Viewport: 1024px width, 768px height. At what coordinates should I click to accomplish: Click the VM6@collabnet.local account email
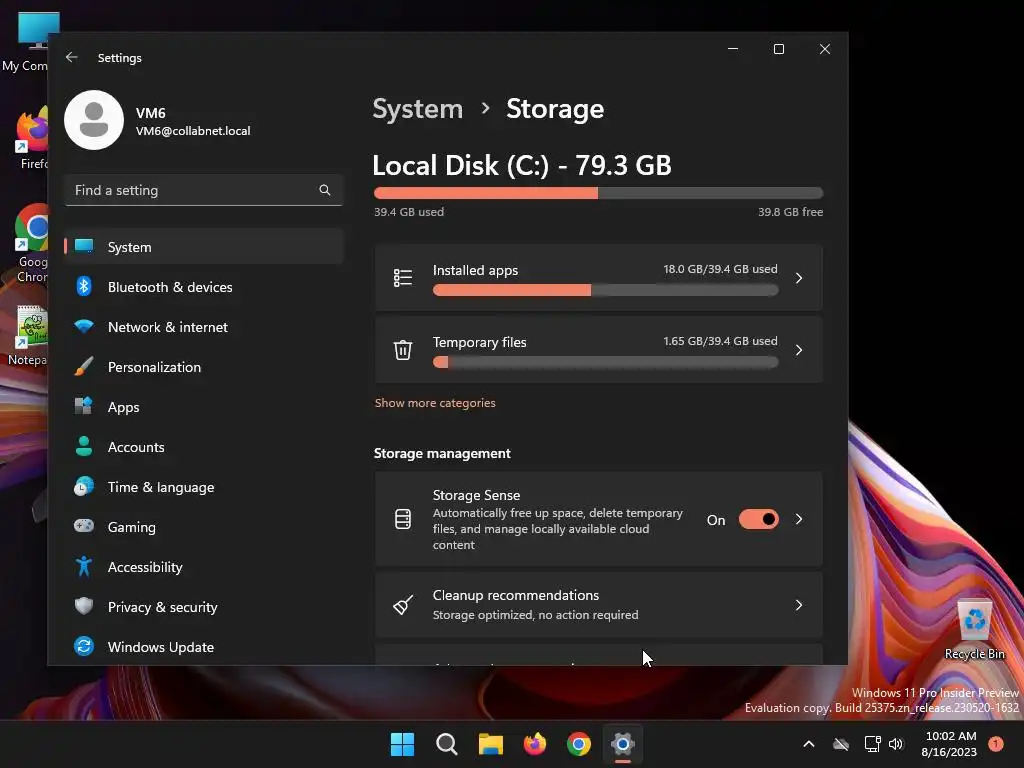coord(193,131)
